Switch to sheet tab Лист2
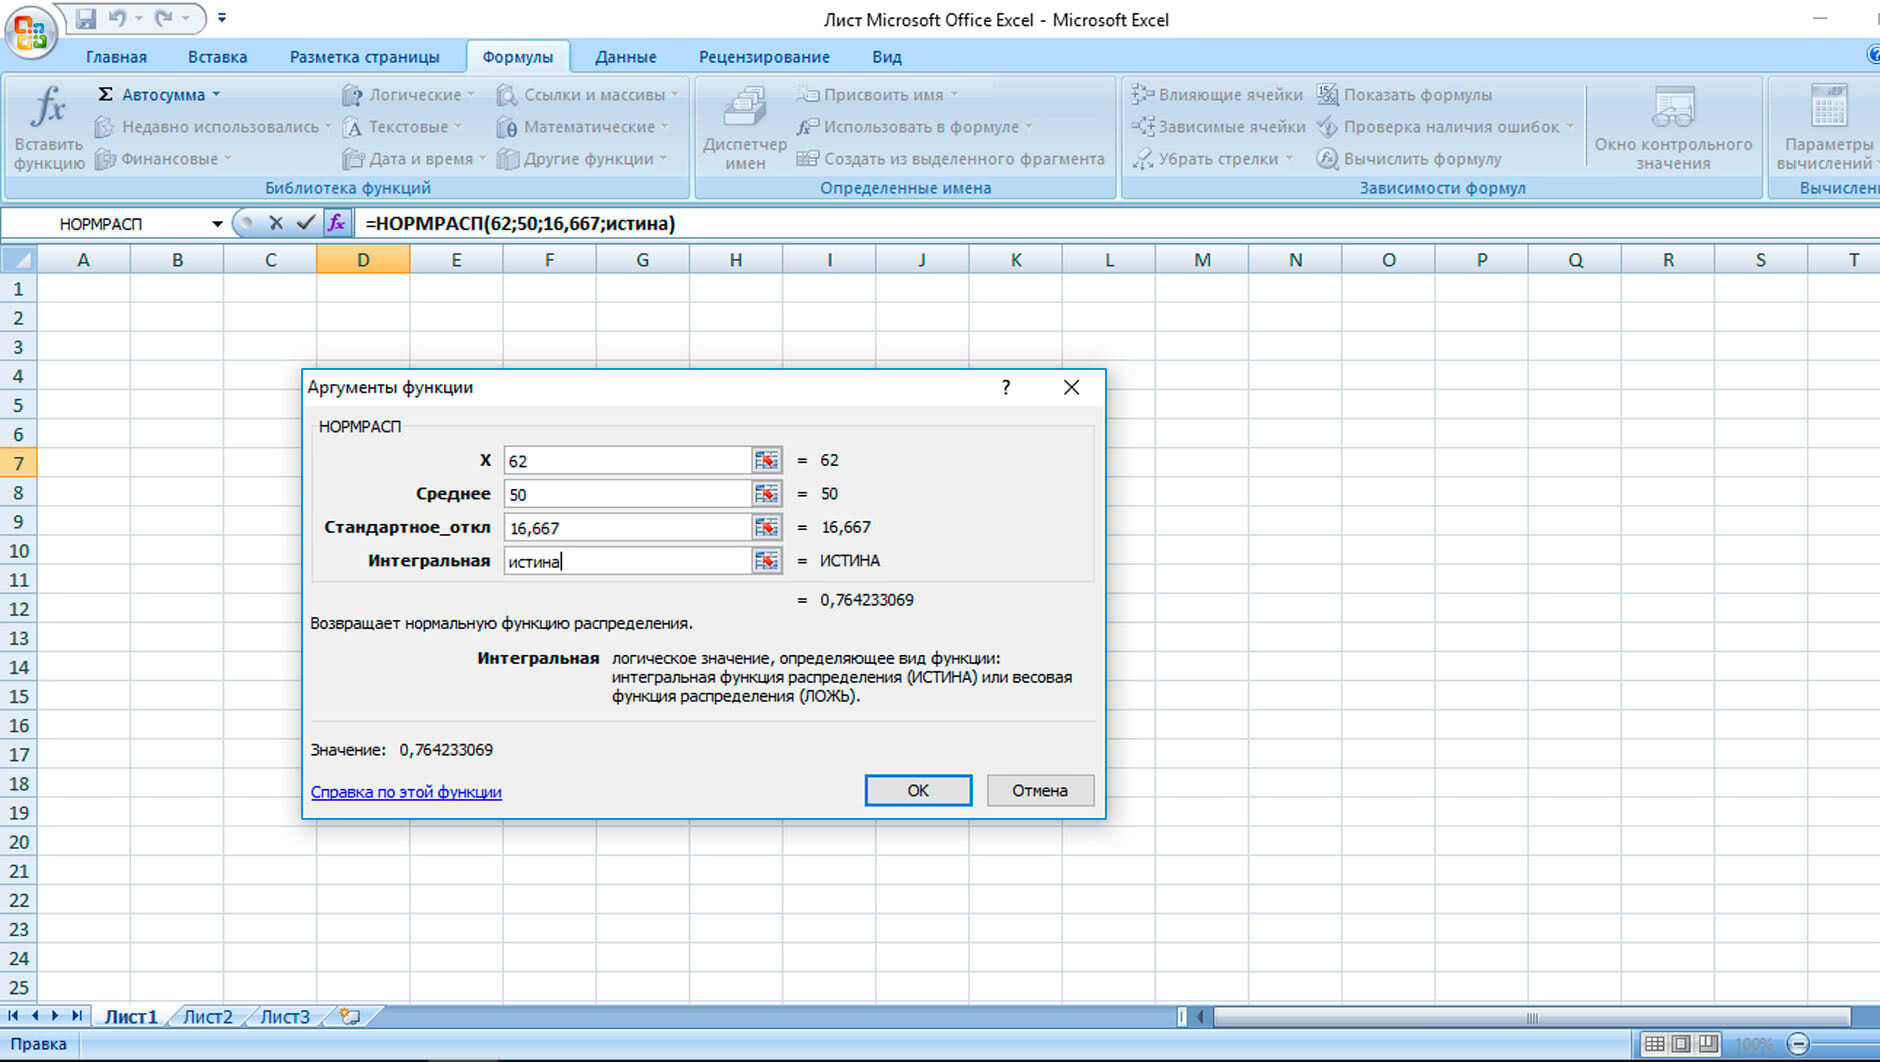This screenshot has width=1880, height=1062. coord(208,1017)
